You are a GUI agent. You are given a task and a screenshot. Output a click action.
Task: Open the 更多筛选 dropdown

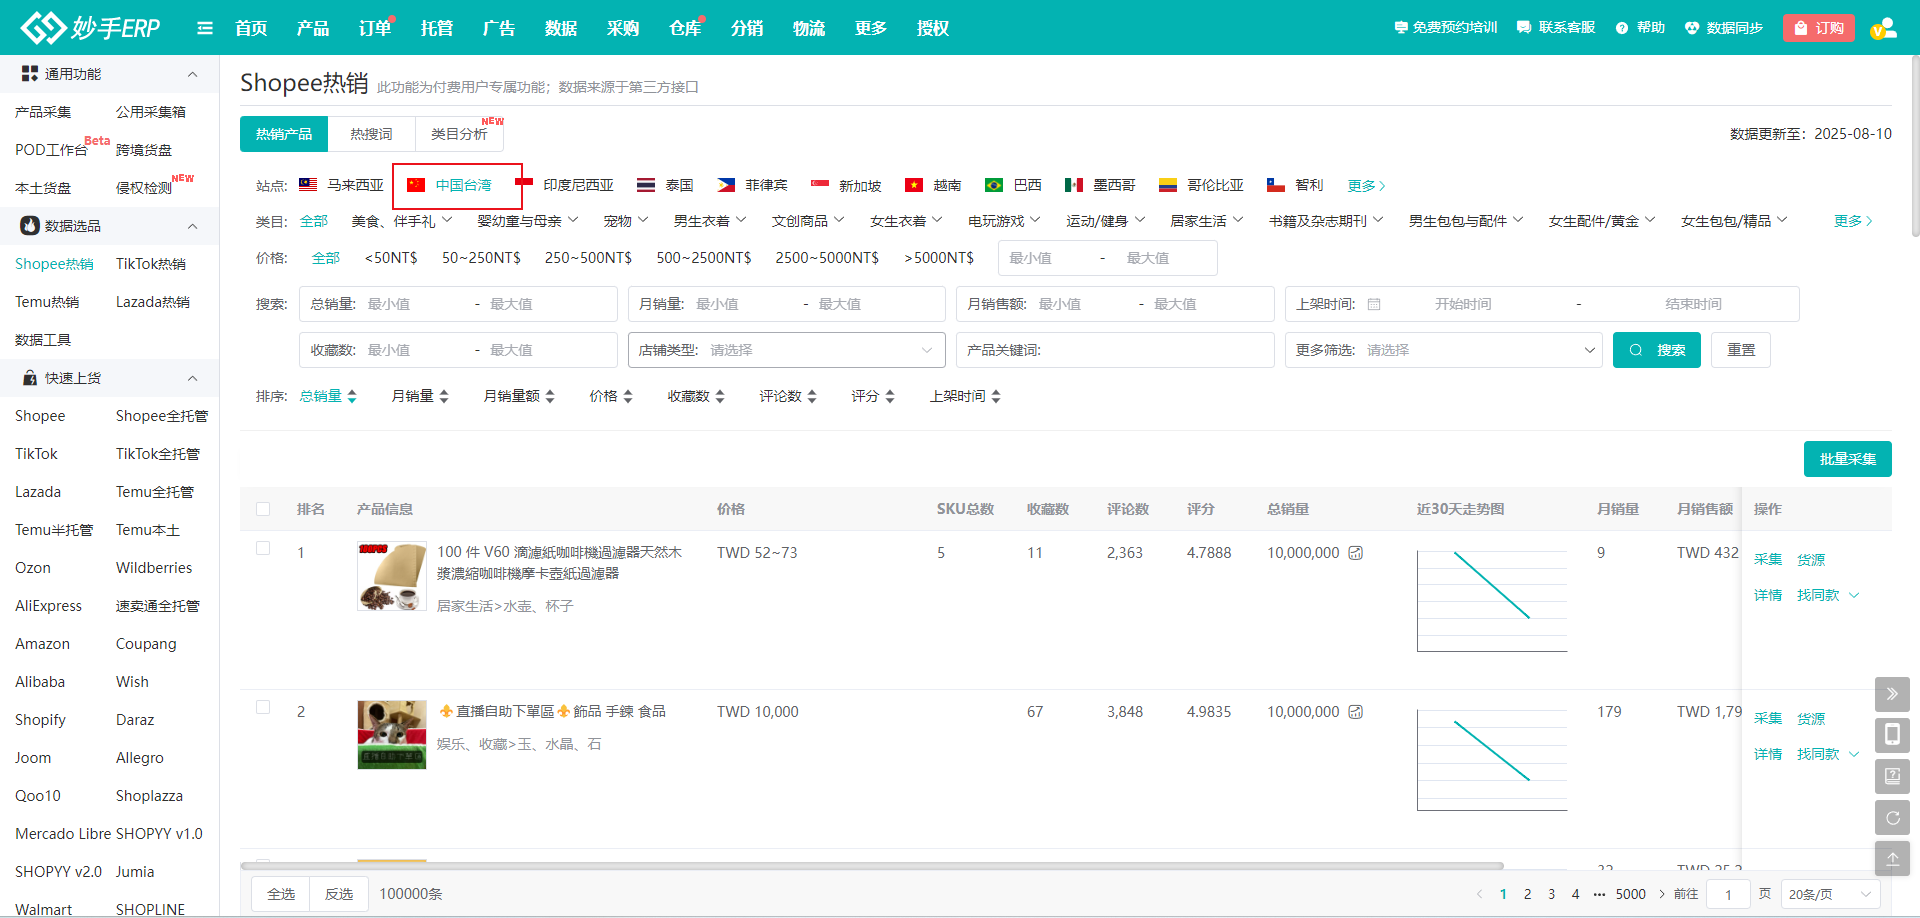(1444, 350)
